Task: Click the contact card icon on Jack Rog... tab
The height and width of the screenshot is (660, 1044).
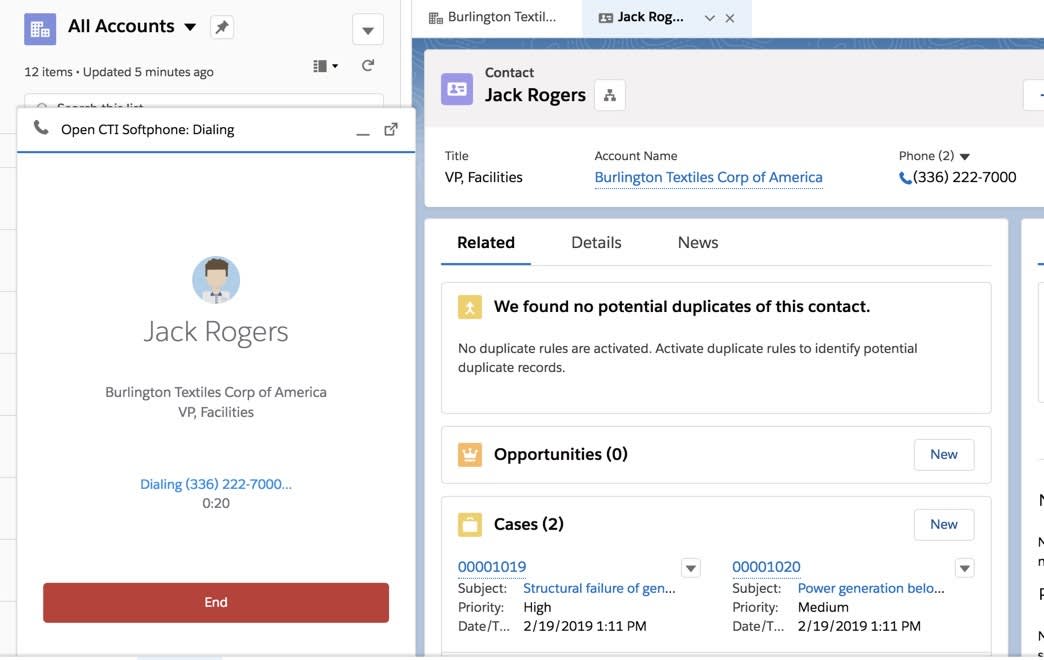Action: click(606, 18)
